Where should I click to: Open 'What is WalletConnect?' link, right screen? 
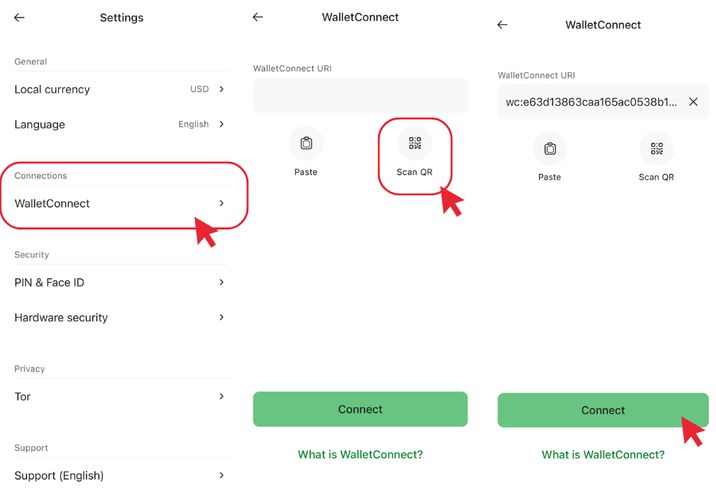point(603,455)
